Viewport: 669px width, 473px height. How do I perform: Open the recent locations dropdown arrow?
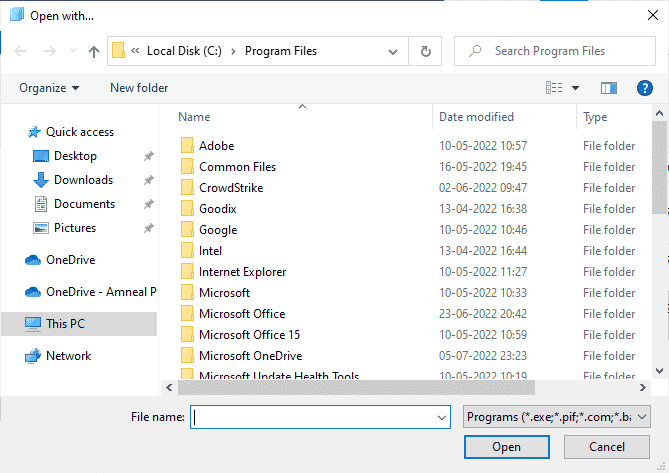pos(73,51)
